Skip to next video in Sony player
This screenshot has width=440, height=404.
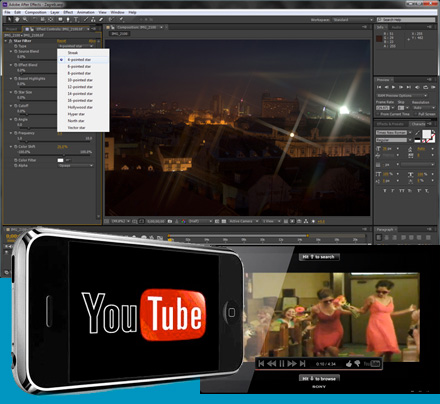point(302,364)
